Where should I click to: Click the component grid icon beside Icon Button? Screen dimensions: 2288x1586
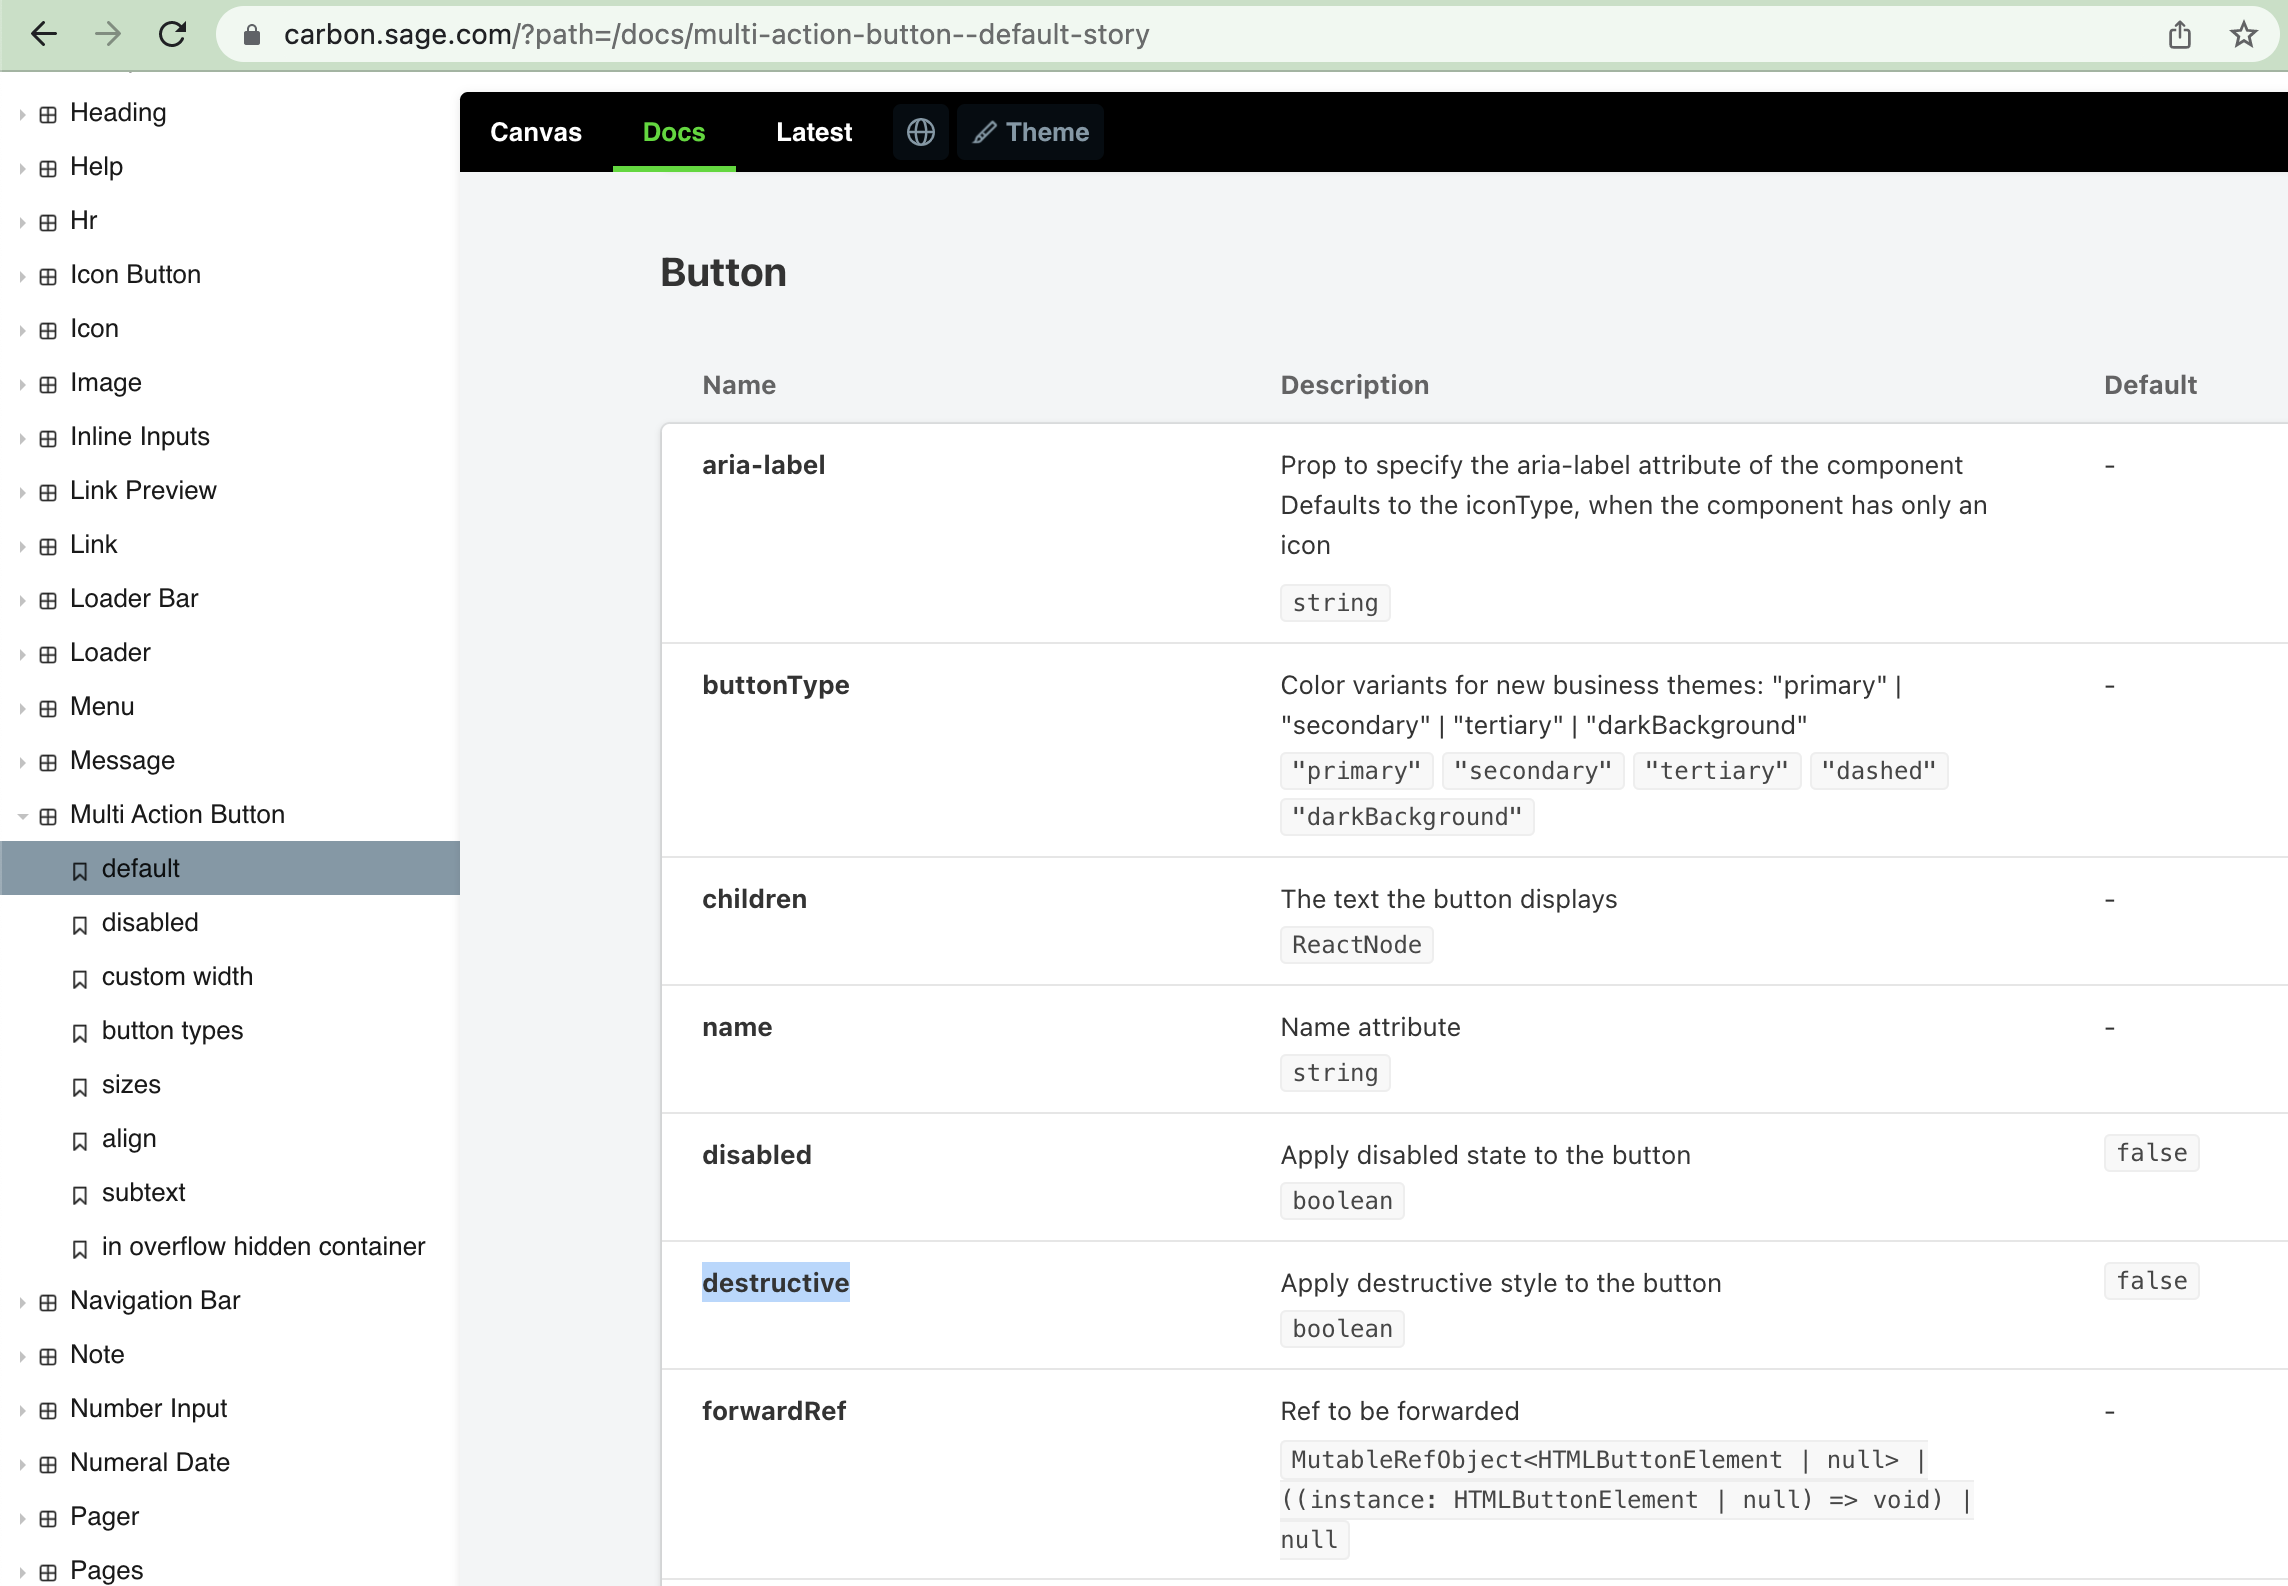point(48,274)
